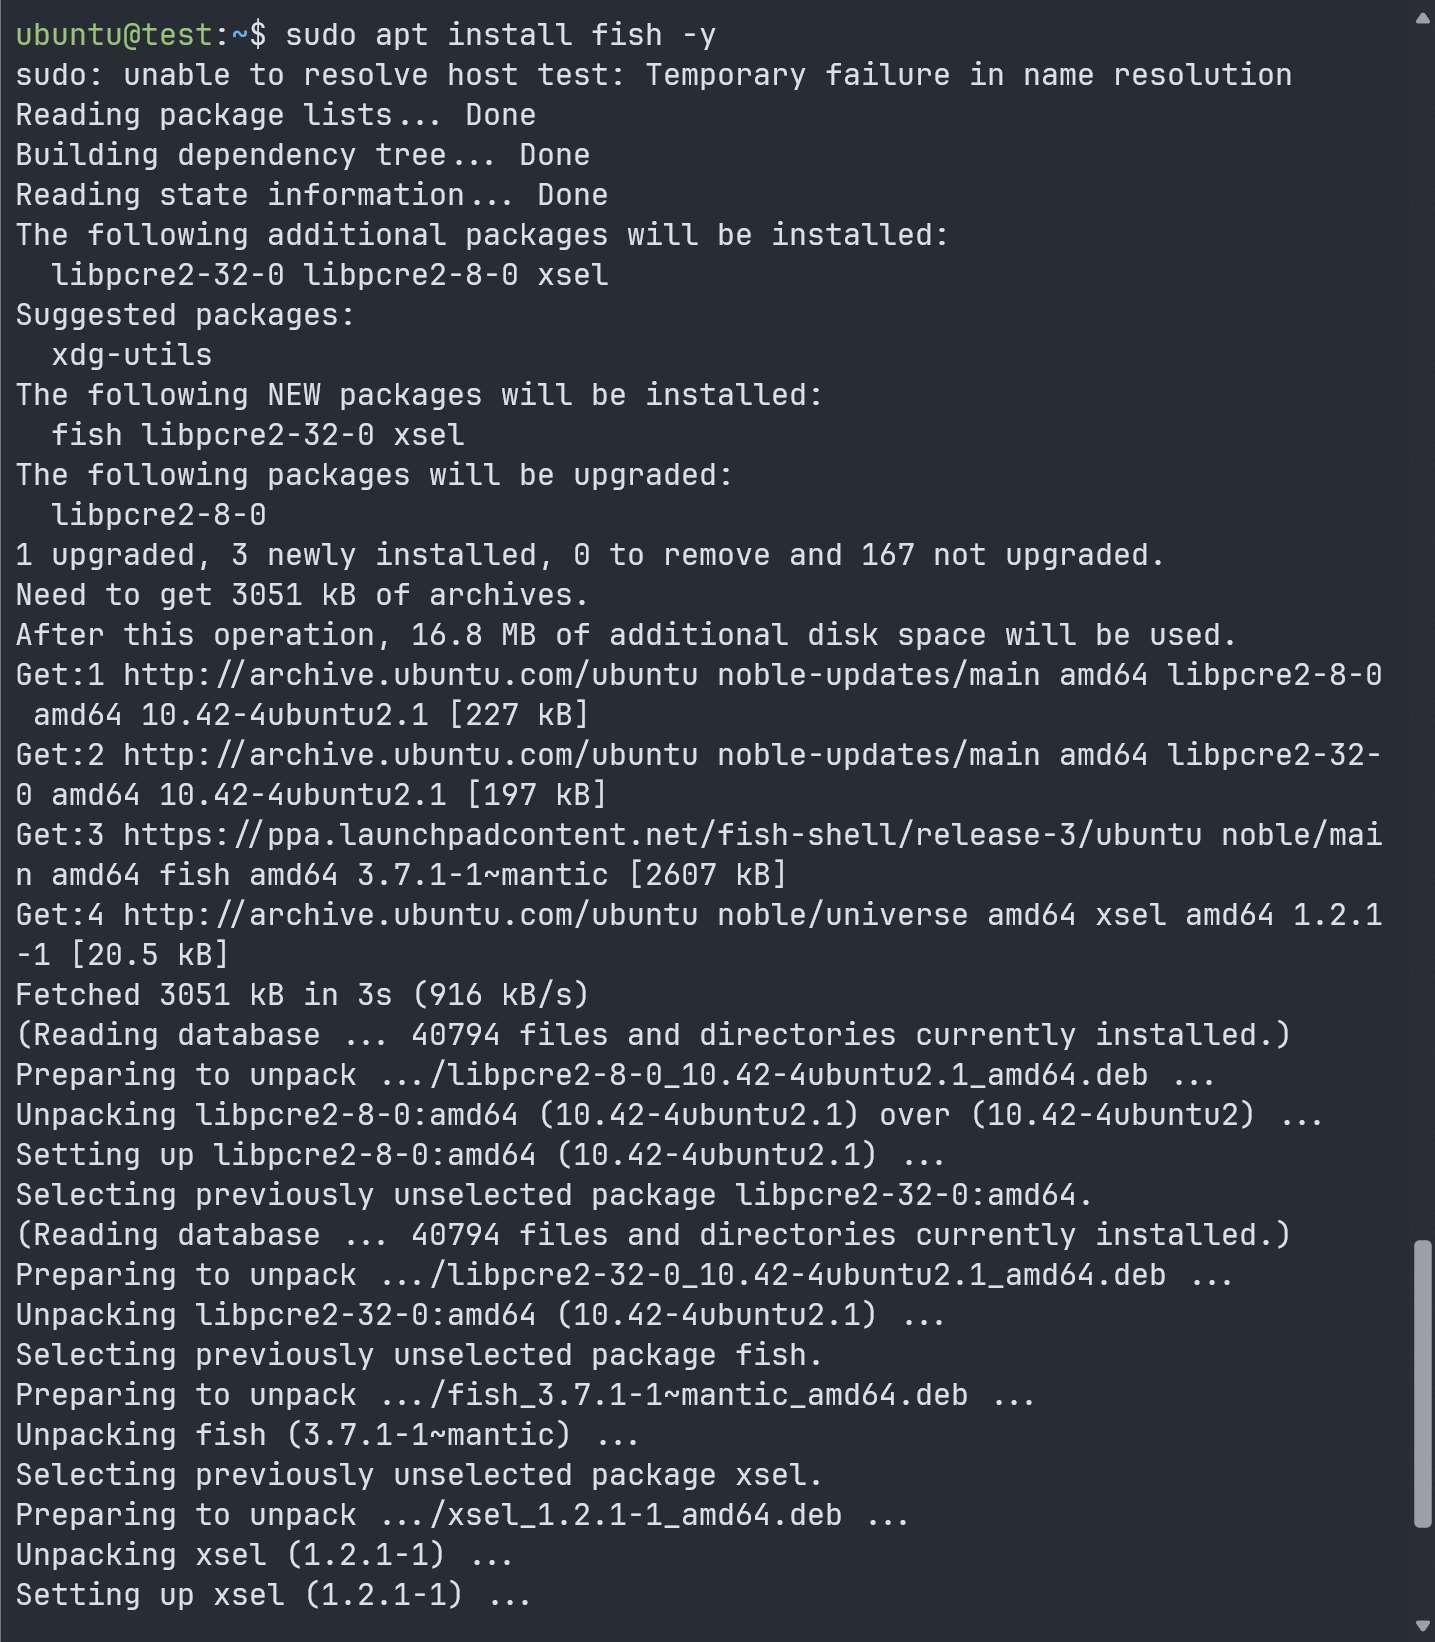The width and height of the screenshot is (1435, 1642).
Task: Open the Get:2 archive.ubuntu.com URL
Action: click(x=410, y=755)
